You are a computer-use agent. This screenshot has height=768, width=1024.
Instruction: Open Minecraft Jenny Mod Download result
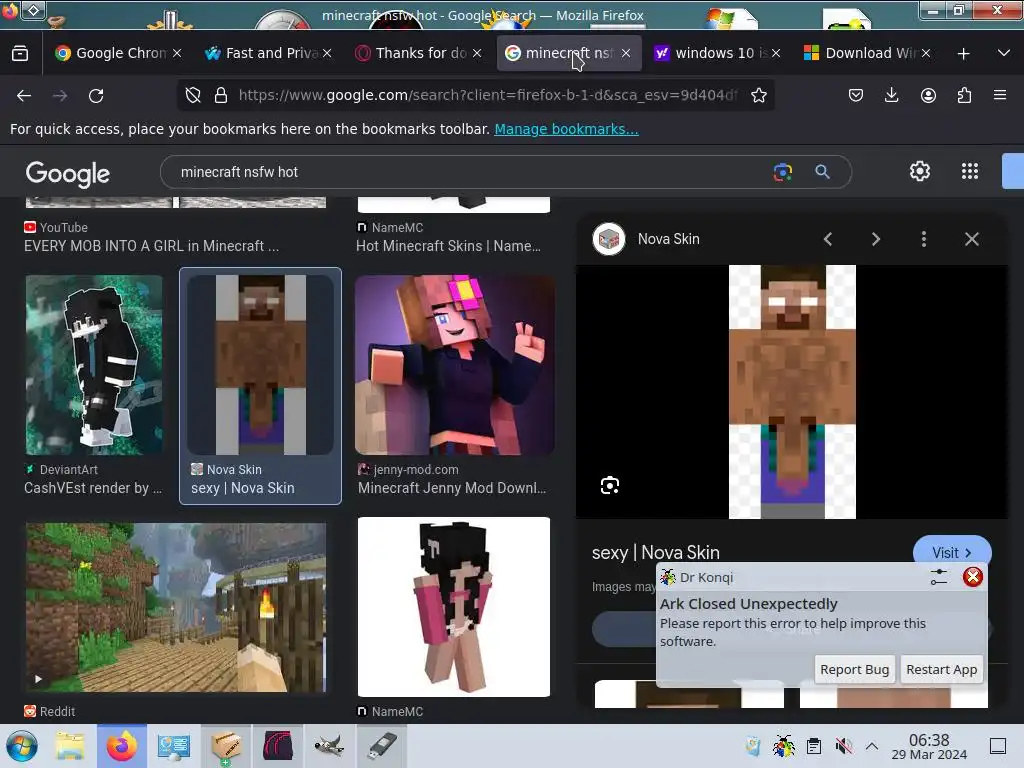tap(452, 488)
